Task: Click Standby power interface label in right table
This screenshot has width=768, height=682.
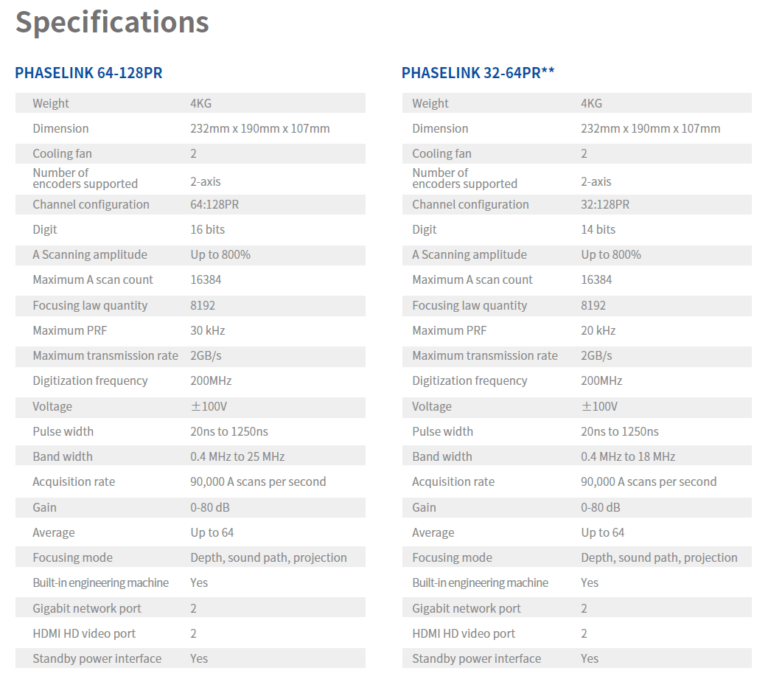Action: (x=476, y=658)
